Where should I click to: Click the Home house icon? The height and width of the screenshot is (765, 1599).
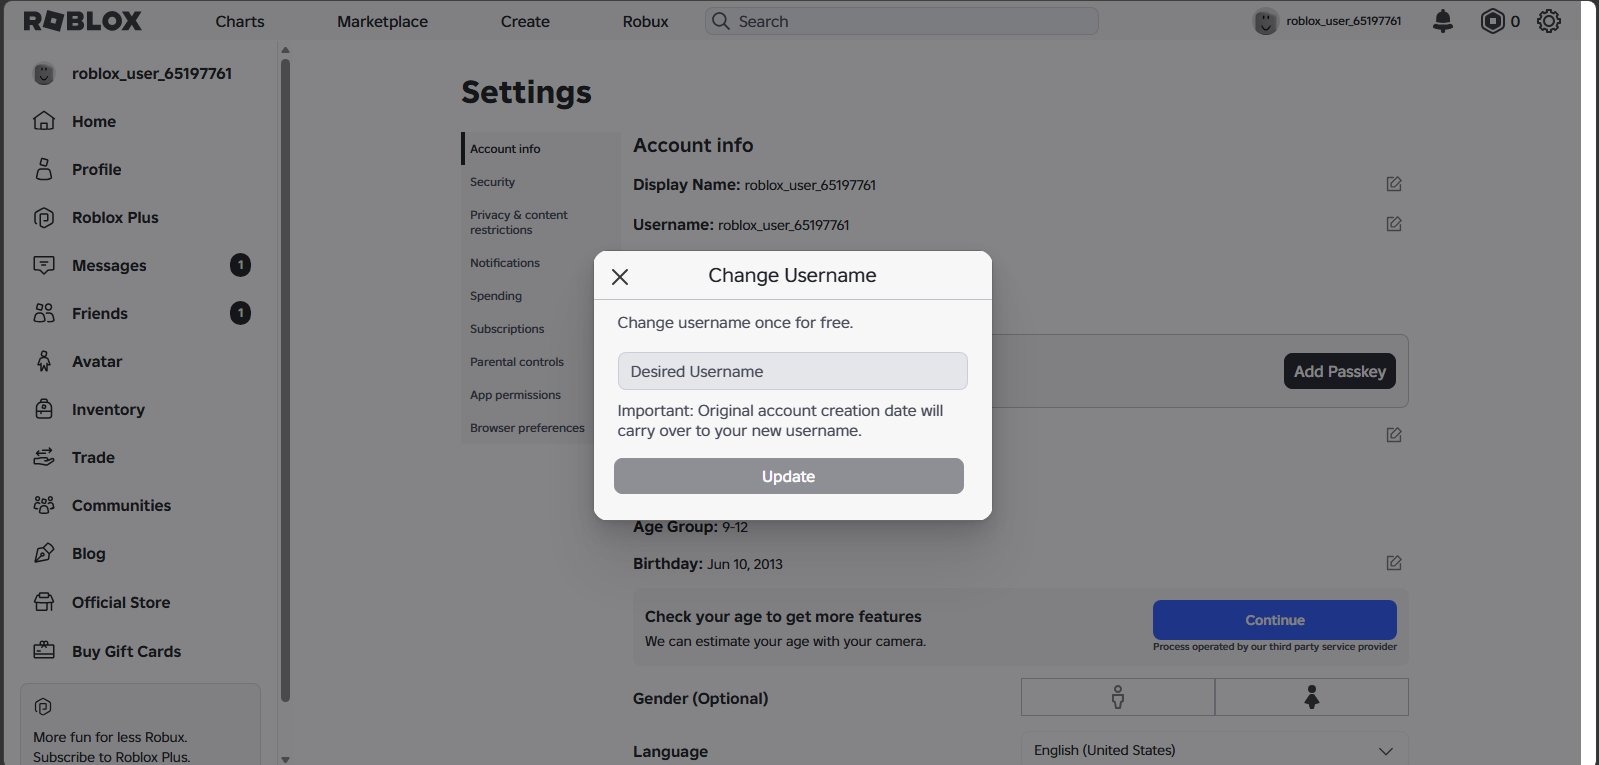click(x=44, y=121)
